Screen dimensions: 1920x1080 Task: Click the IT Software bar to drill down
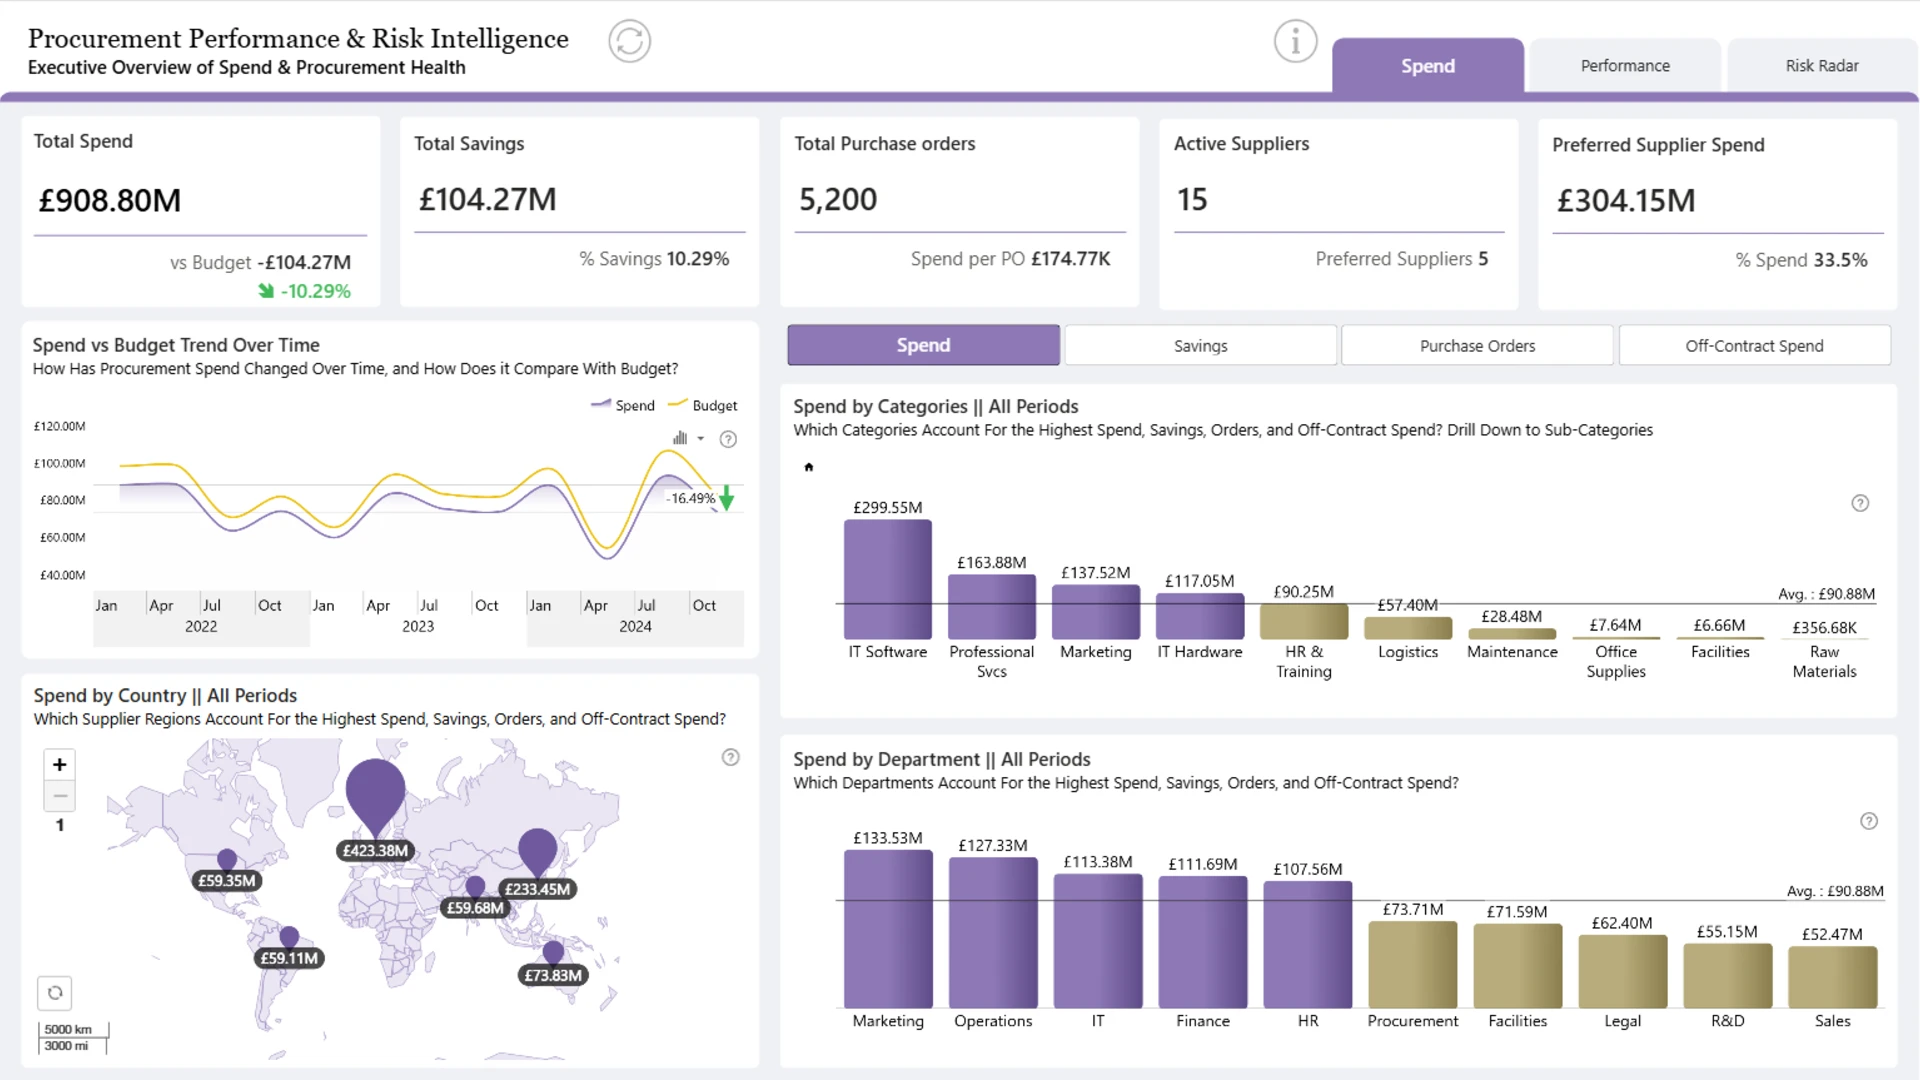888,579
